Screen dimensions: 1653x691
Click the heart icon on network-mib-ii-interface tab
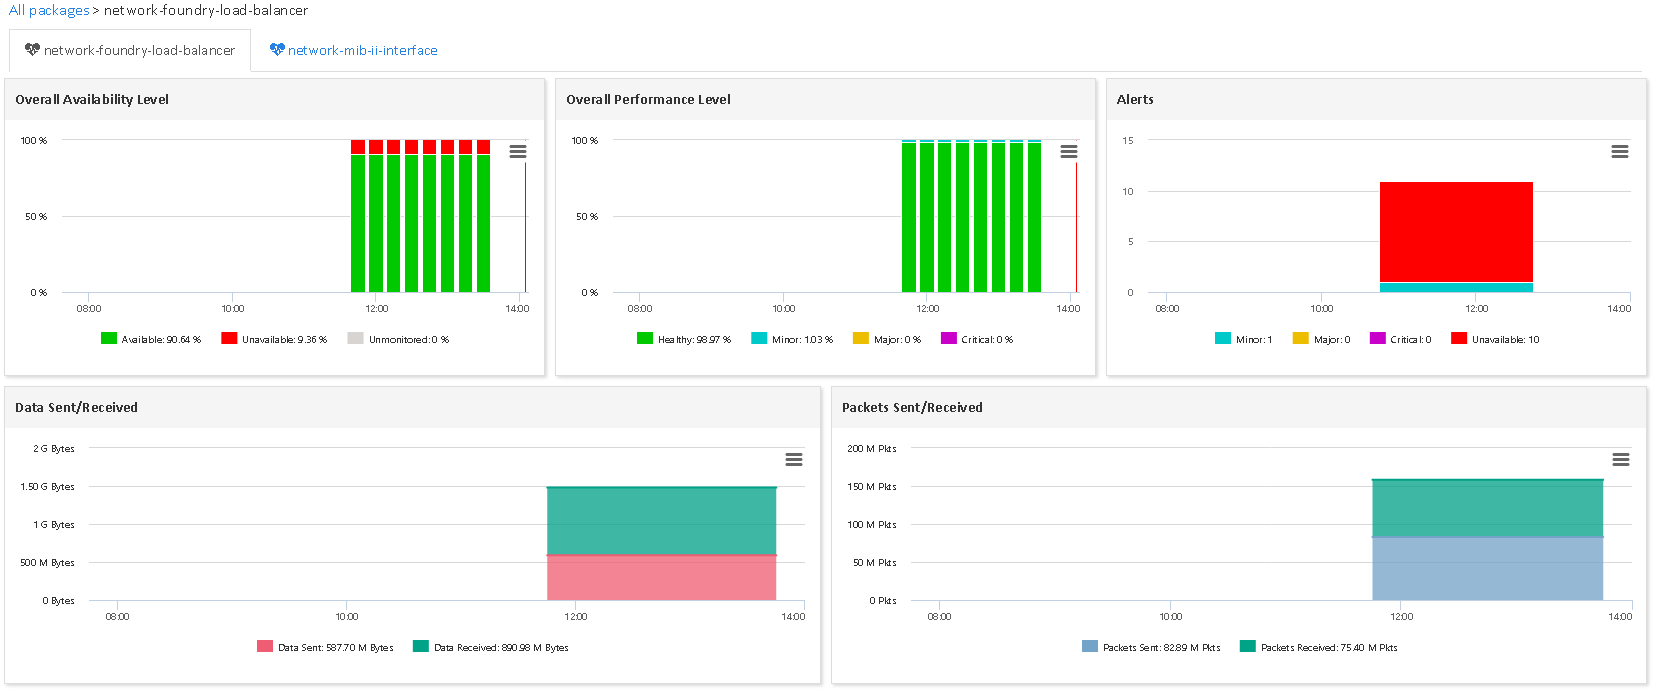pos(277,50)
